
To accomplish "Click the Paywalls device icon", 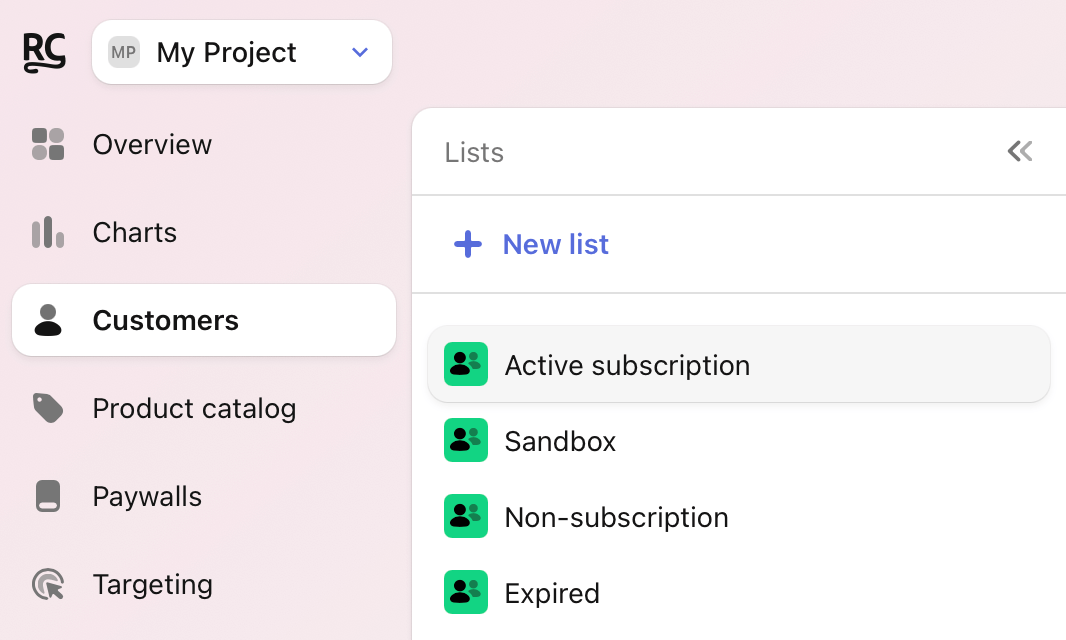I will click(48, 496).
